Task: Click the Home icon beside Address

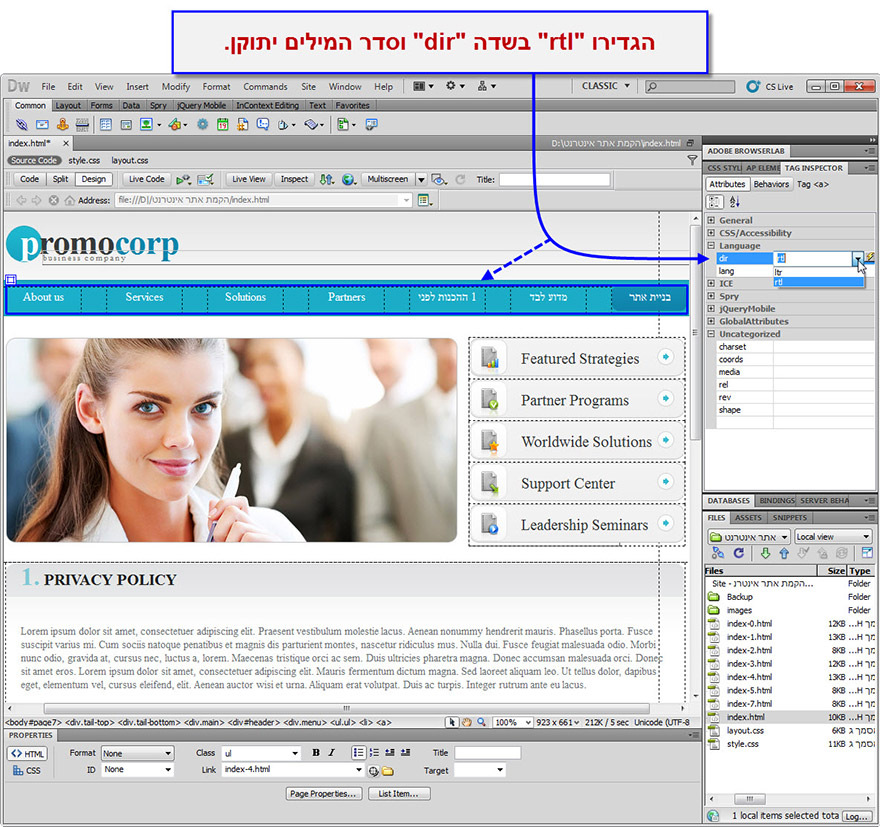Action: pos(70,200)
